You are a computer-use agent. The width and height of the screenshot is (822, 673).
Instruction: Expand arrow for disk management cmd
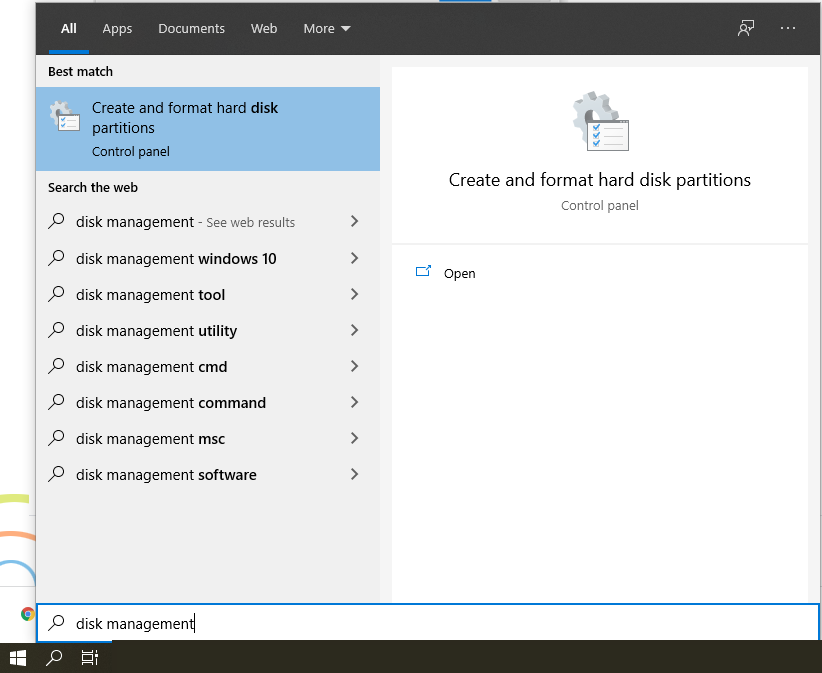point(354,366)
